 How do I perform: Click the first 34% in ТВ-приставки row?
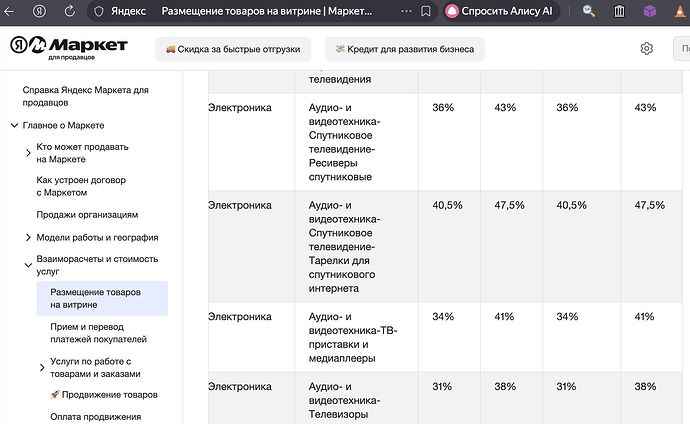(443, 317)
